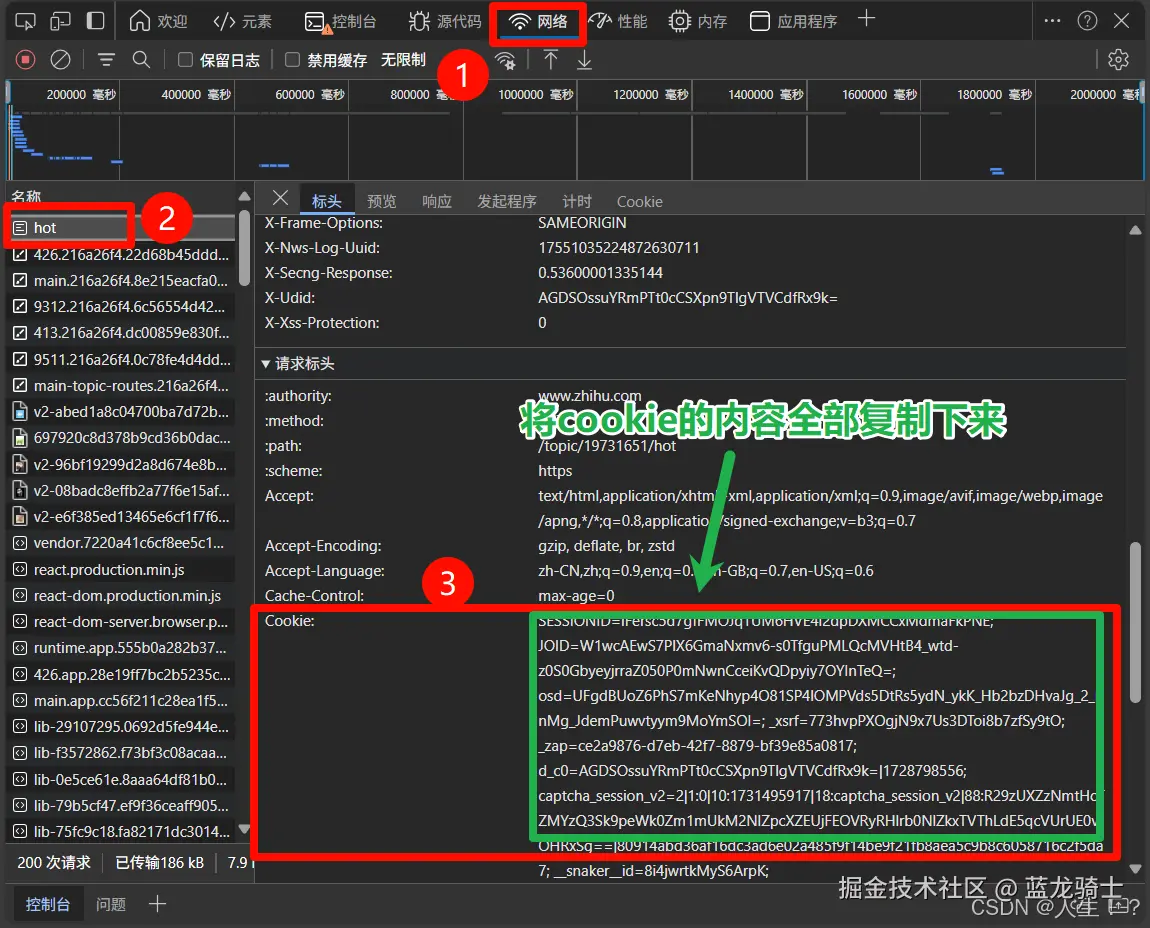Open network settings gear icon
The height and width of the screenshot is (928, 1150).
(1118, 59)
